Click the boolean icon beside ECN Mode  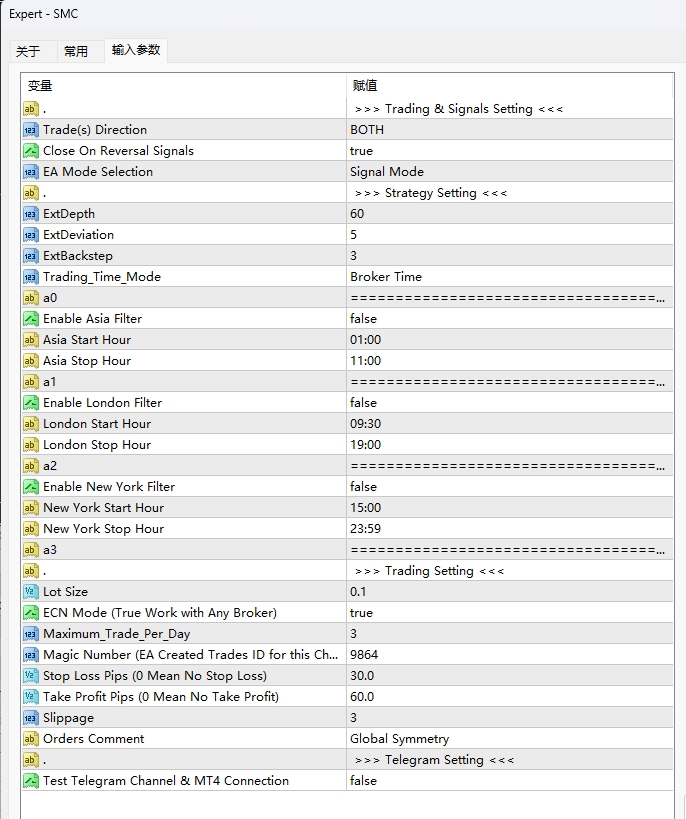tap(31, 613)
